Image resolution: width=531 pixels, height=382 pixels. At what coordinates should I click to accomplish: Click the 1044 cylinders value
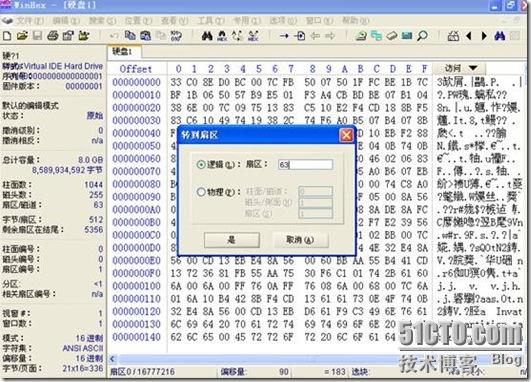click(x=93, y=185)
